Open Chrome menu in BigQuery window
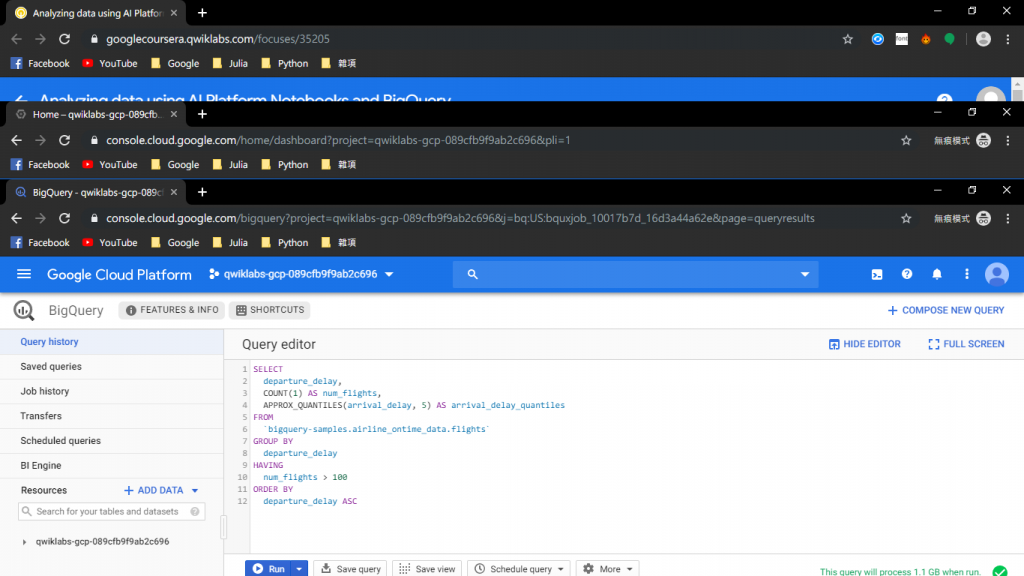The width and height of the screenshot is (1024, 576). [x=1008, y=219]
